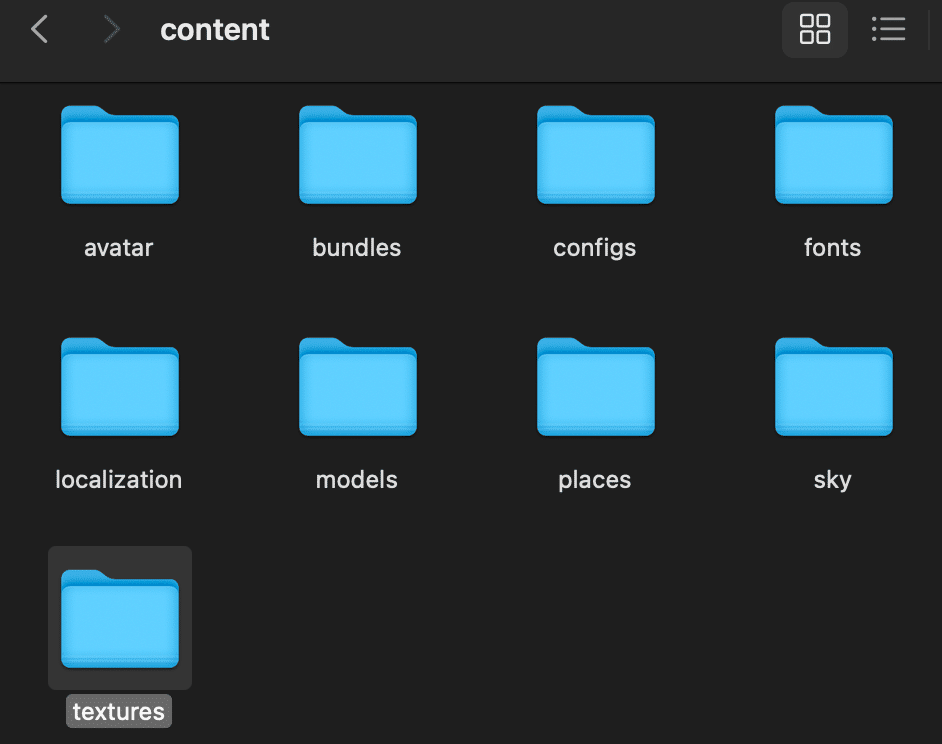
Task: Select the avatar folder icon
Action: click(120, 155)
